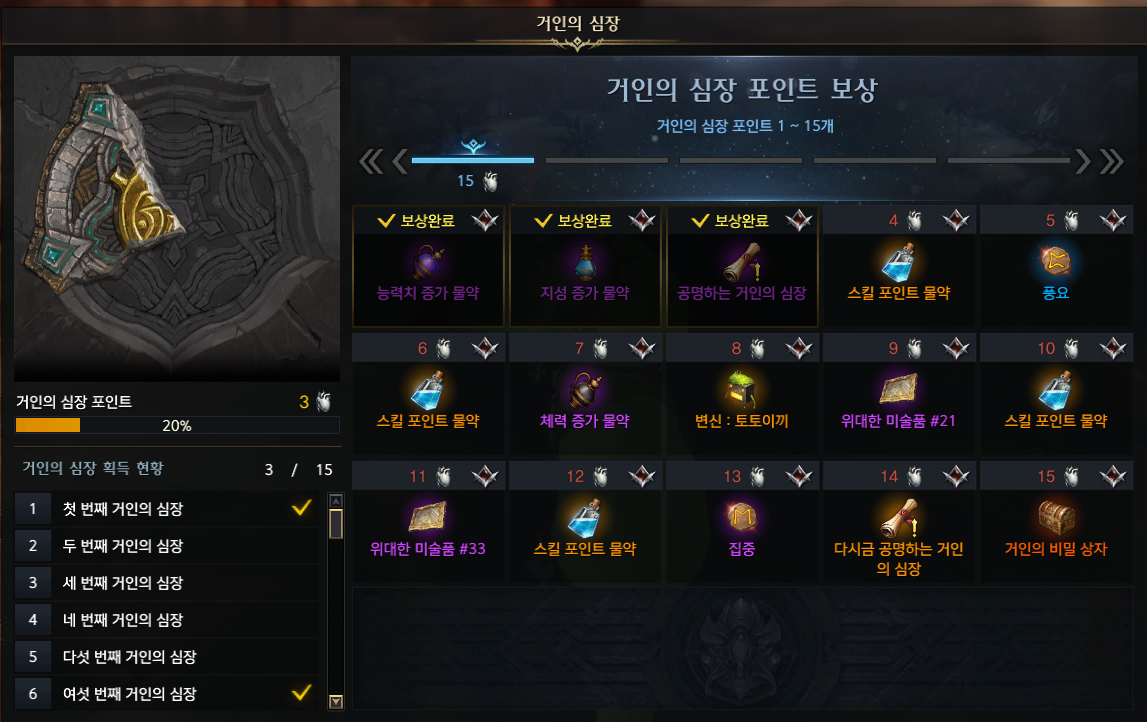1147x722 pixels.
Task: Jump to last reward page with double right chevron
Action: 1112,161
